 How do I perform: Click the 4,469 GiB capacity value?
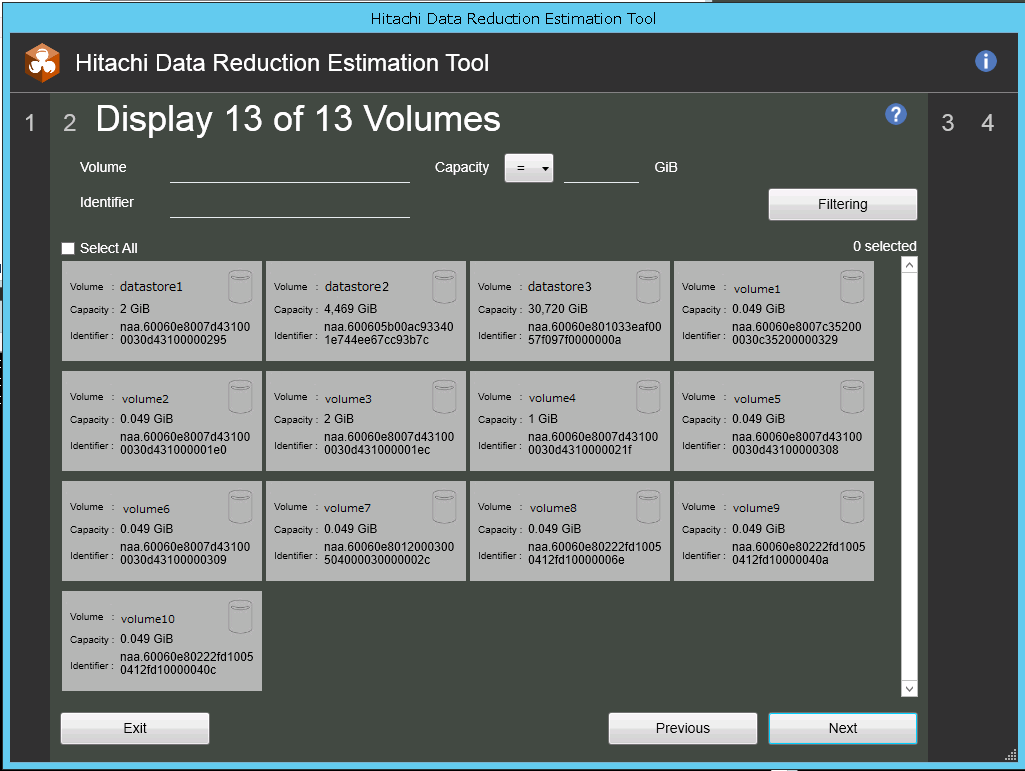point(350,309)
